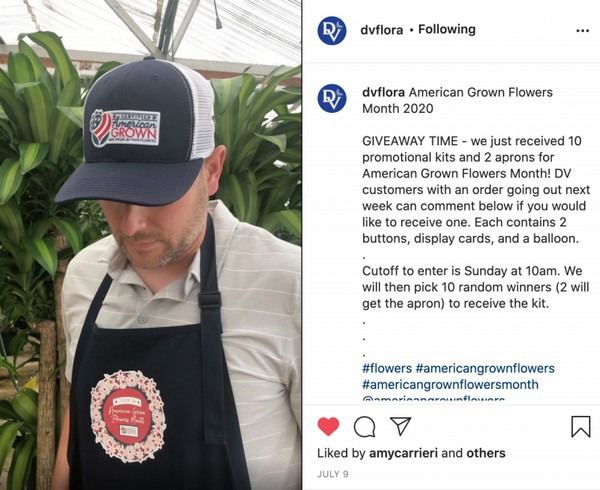Open the DV profile picture in the post header
This screenshot has height=490, width=600.
(x=332, y=31)
